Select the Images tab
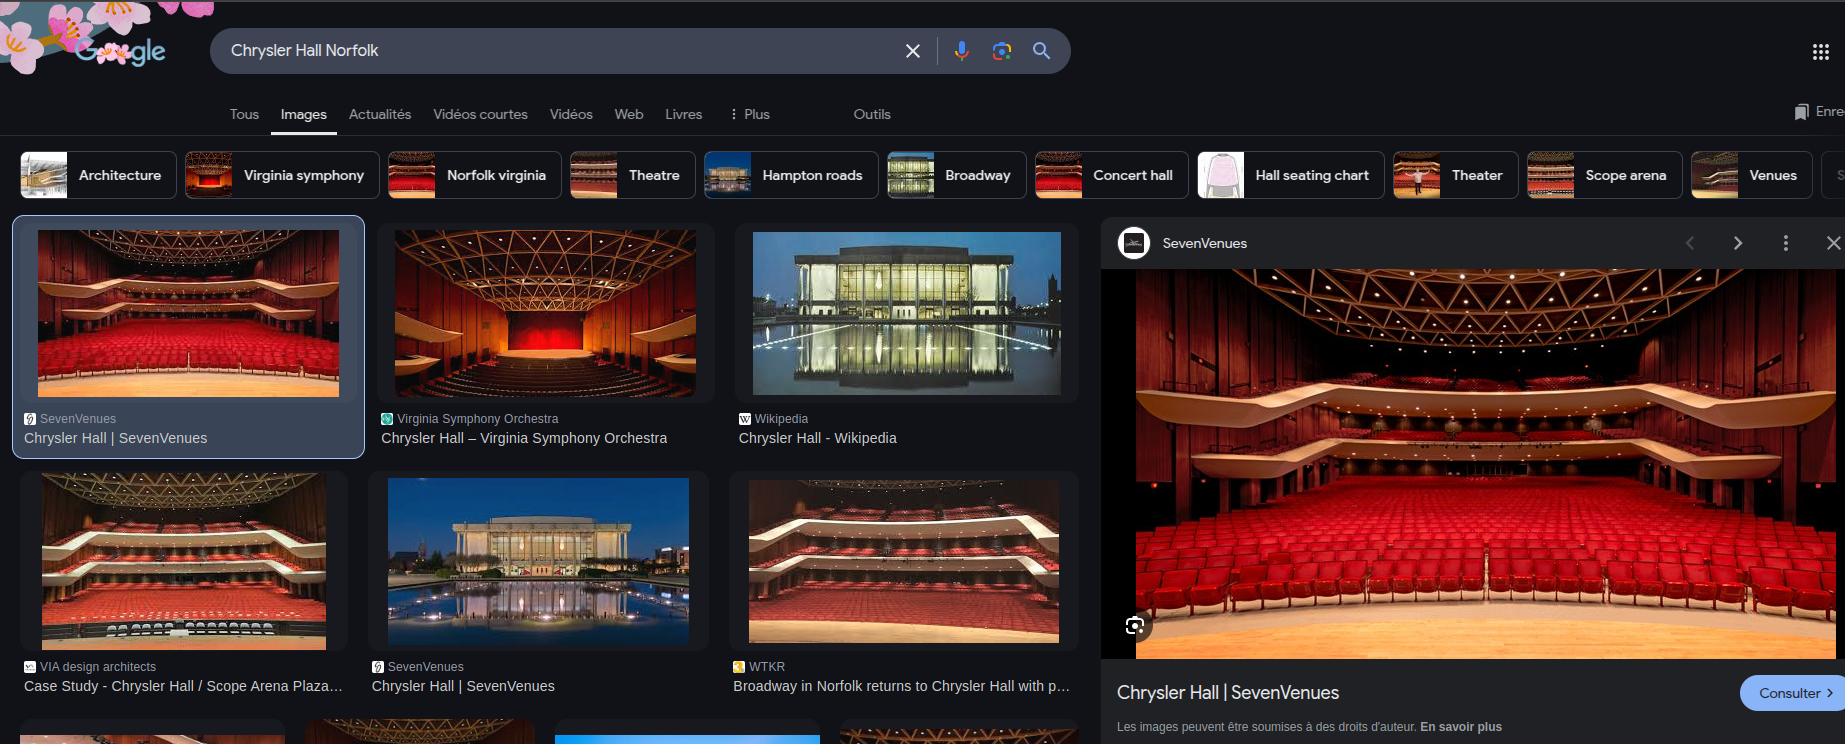 304,114
